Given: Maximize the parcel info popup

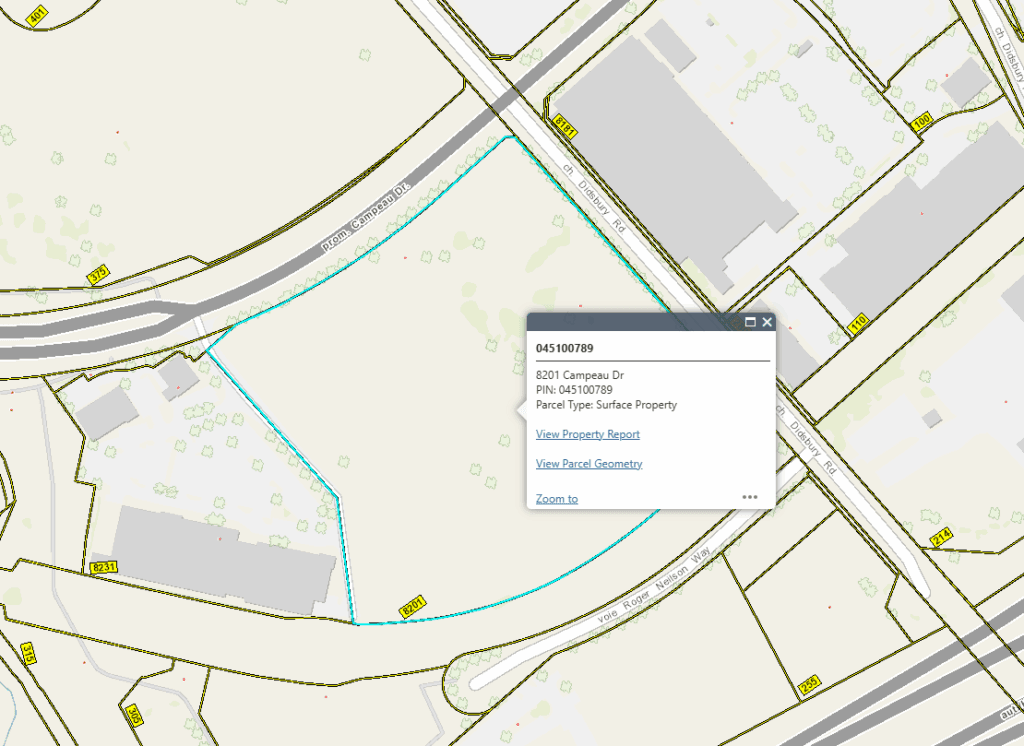Looking at the screenshot, I should point(750,322).
